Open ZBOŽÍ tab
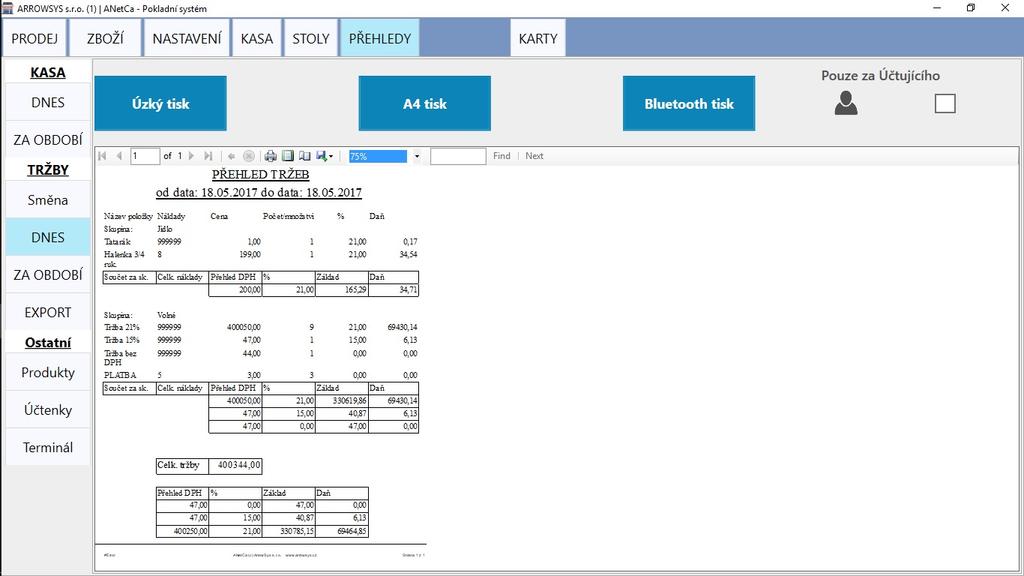Screen dimensions: 1024x576 pyautogui.click(x=105, y=39)
